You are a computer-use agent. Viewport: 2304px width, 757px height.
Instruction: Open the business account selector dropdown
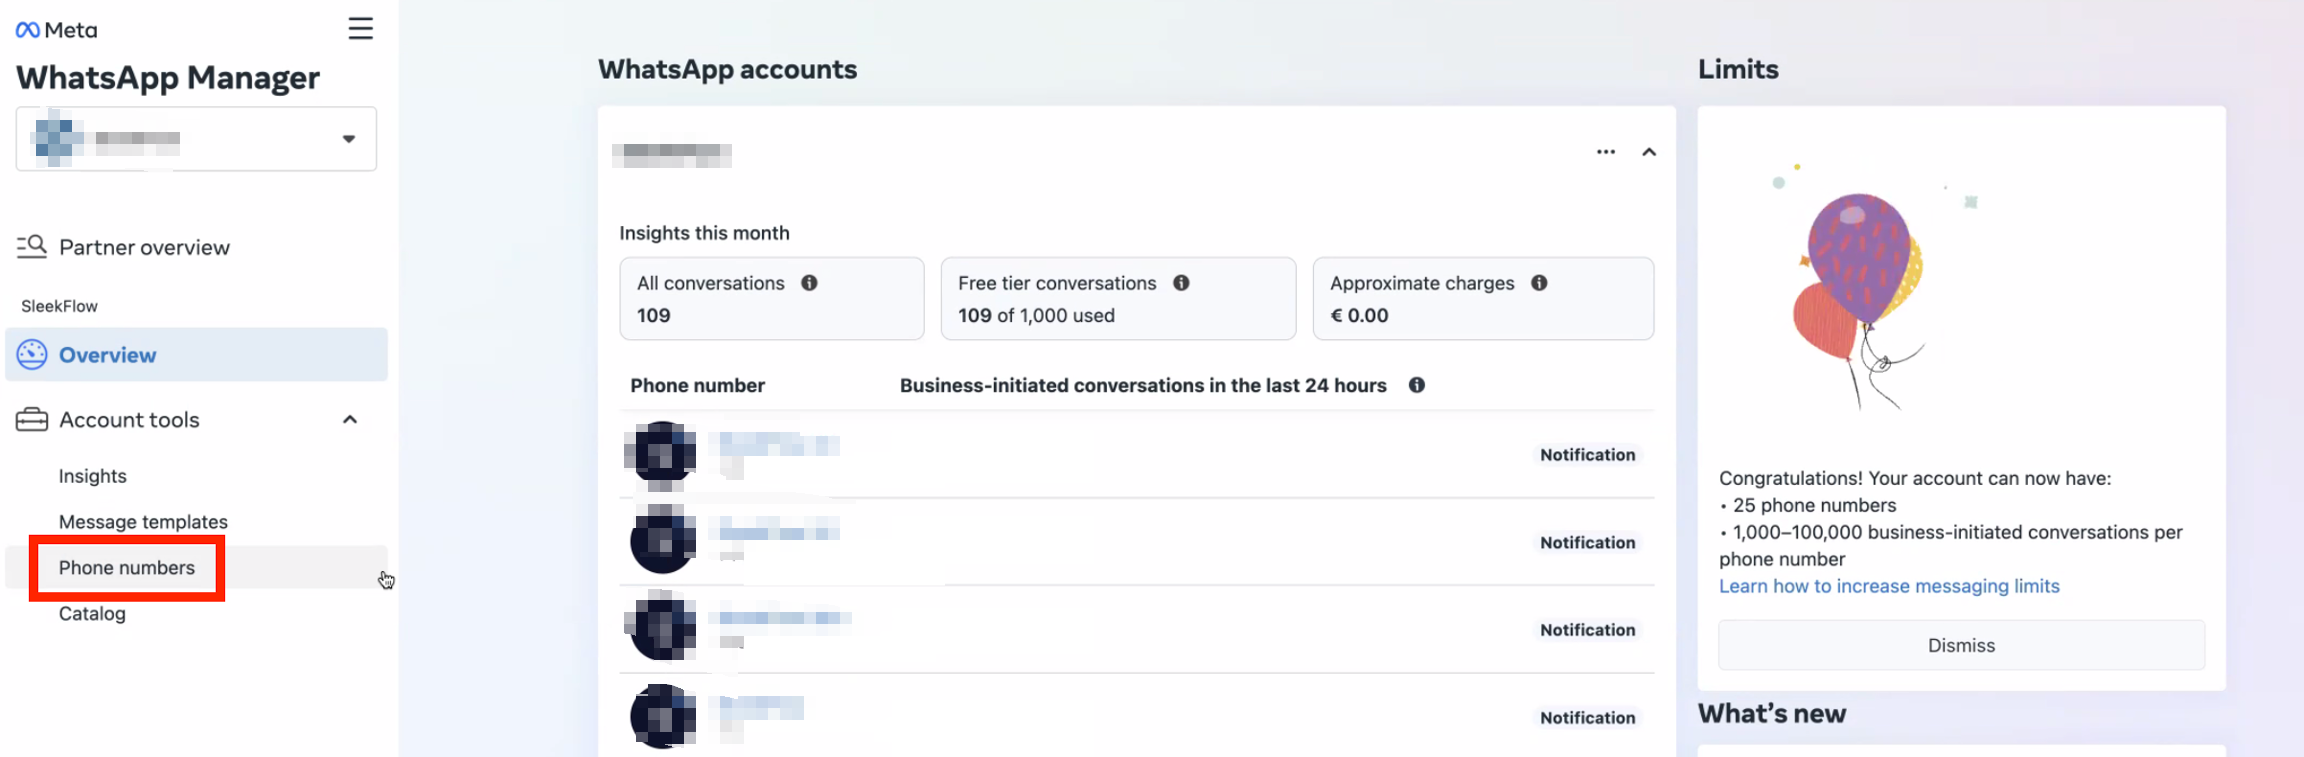tap(196, 139)
